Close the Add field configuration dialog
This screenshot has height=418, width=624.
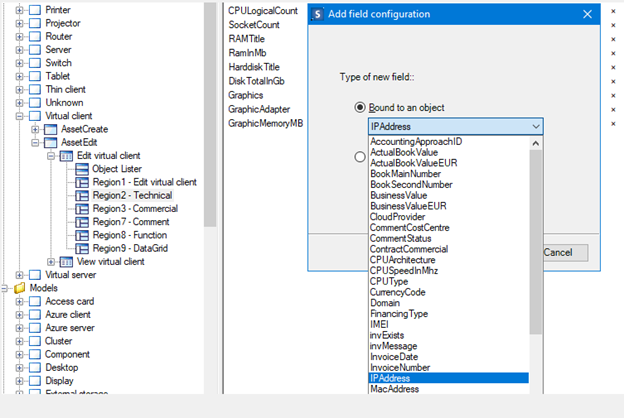tap(587, 14)
